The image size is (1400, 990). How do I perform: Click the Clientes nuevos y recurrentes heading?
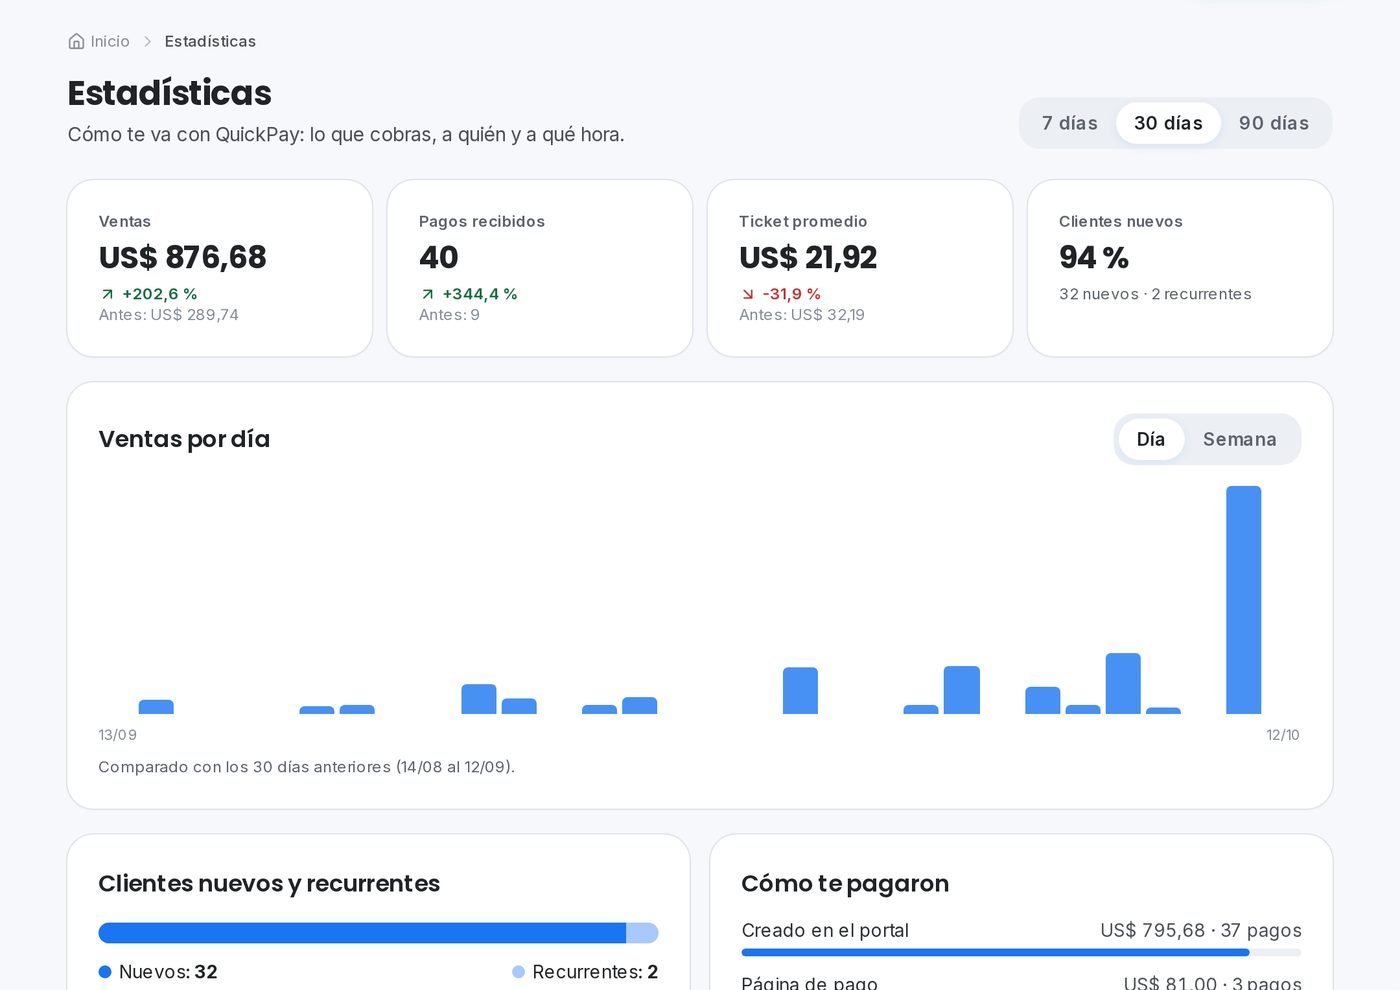point(269,883)
